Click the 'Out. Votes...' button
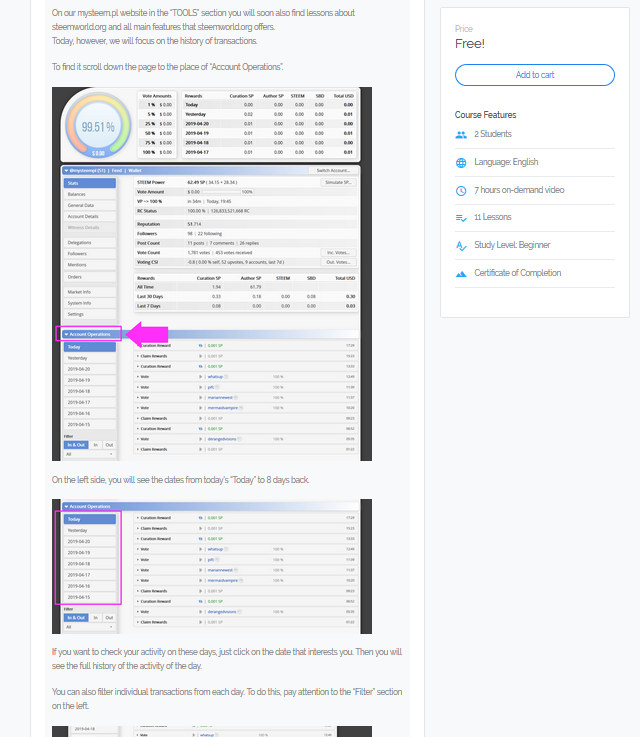Viewport: 640px width, 737px height. point(338,262)
